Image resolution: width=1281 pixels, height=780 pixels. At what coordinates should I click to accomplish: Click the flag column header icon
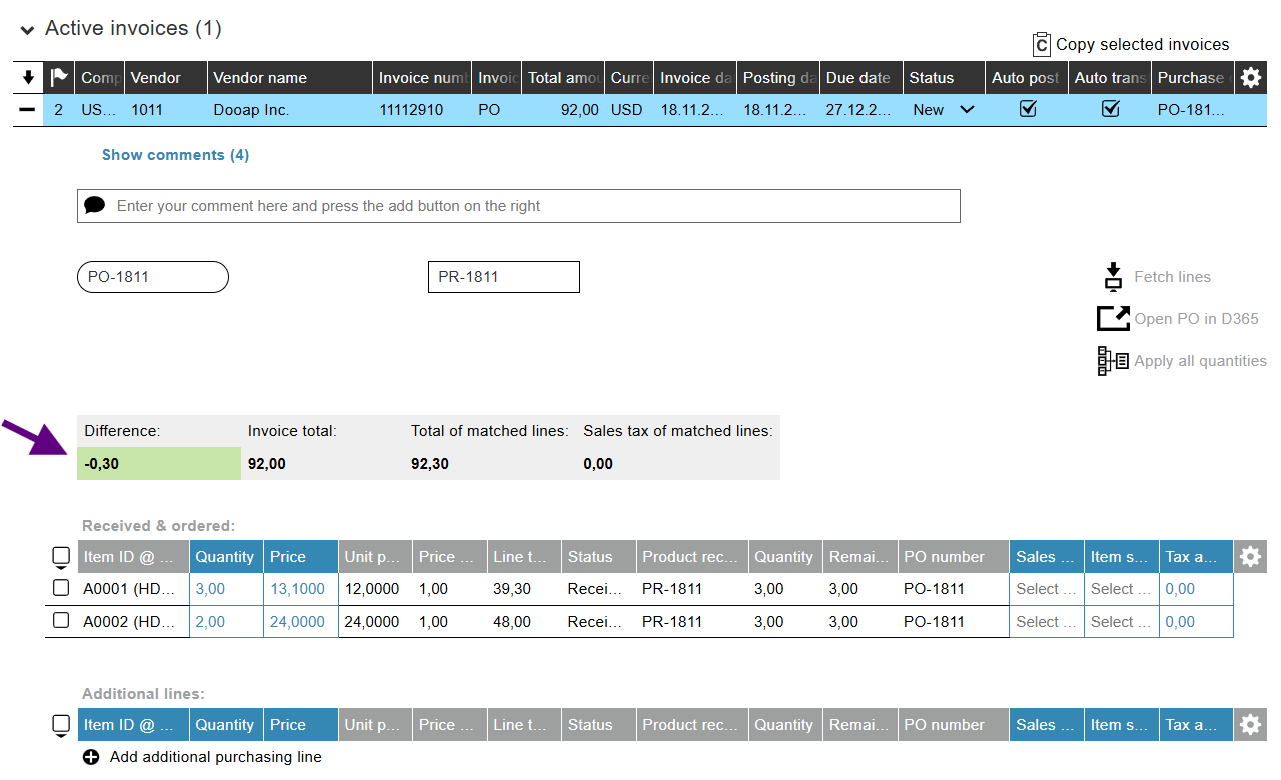point(59,77)
